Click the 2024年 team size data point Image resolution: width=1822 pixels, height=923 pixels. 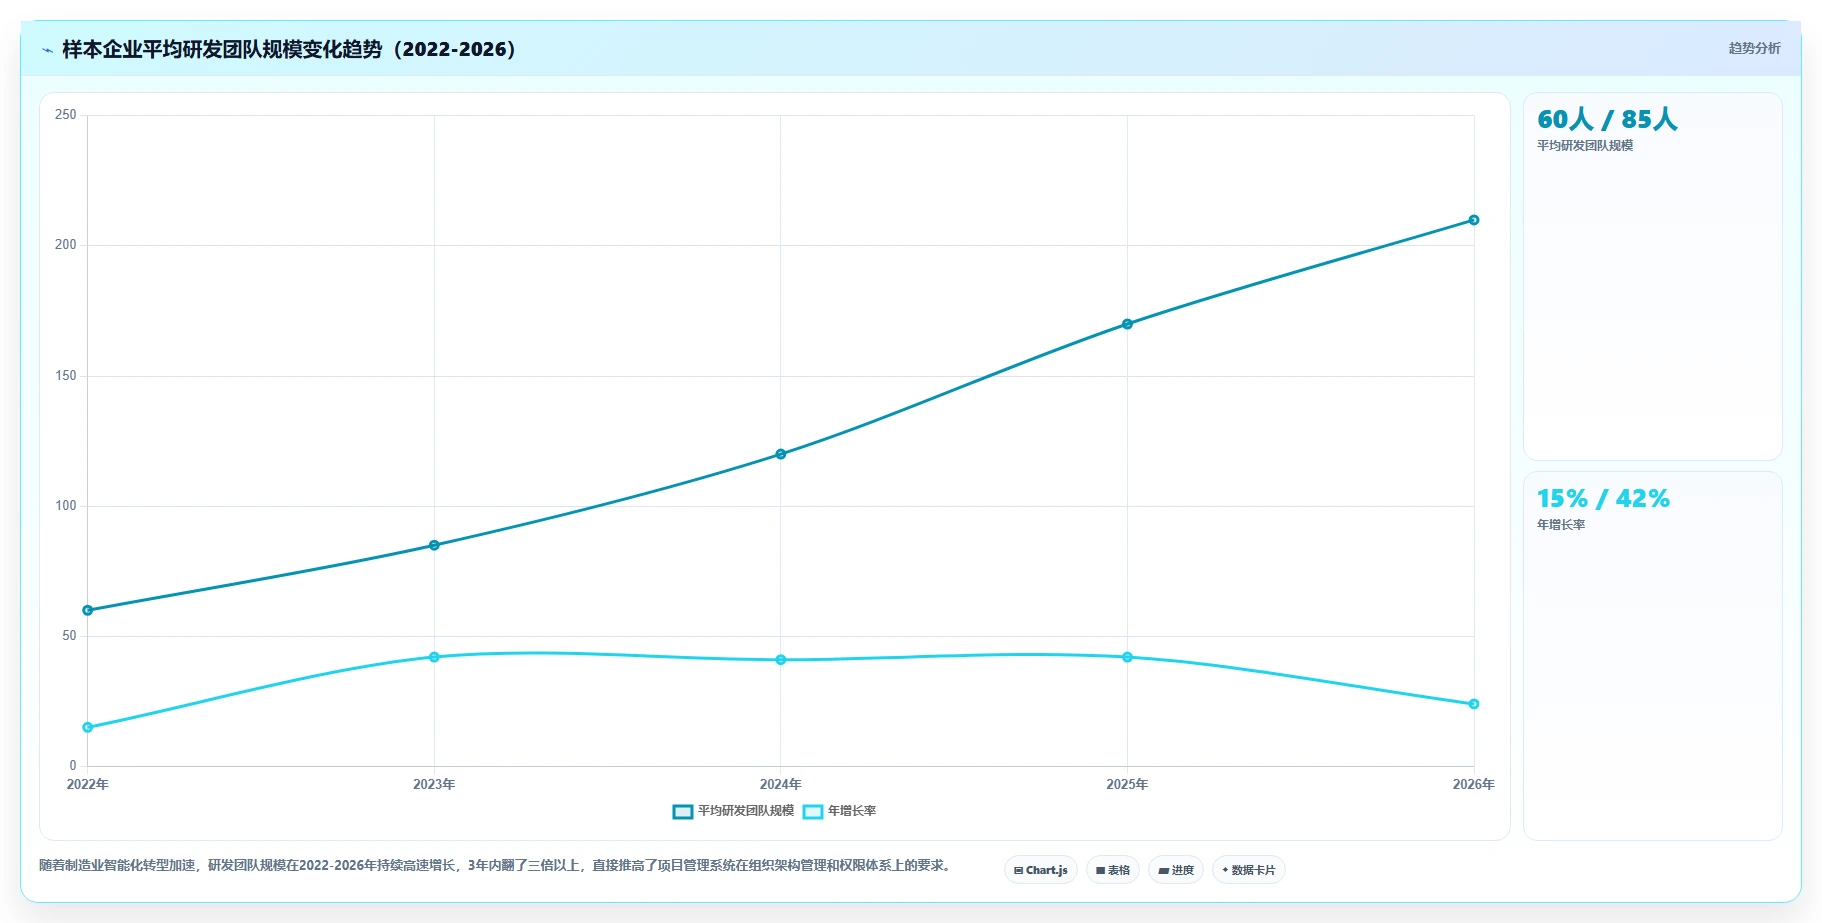point(781,454)
